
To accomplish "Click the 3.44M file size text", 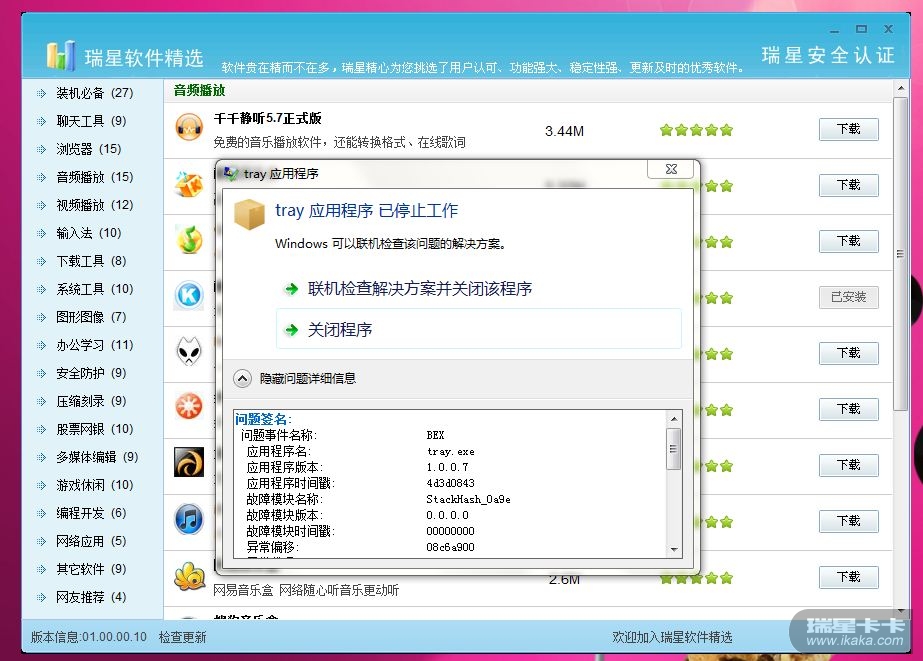I will point(565,131).
